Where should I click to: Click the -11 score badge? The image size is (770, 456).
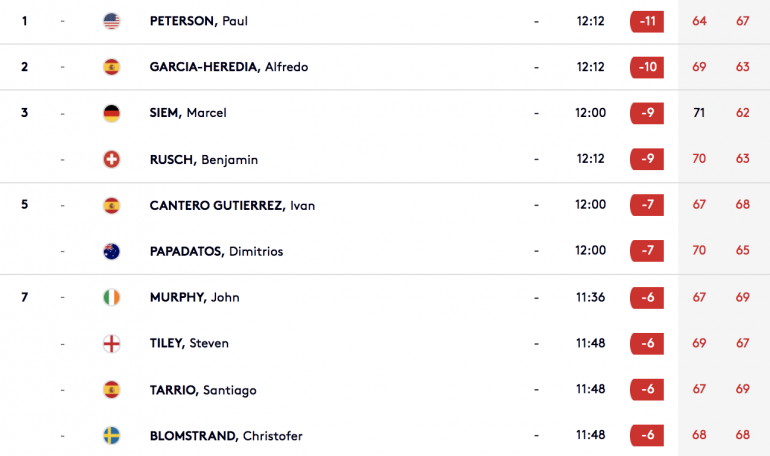click(x=647, y=21)
